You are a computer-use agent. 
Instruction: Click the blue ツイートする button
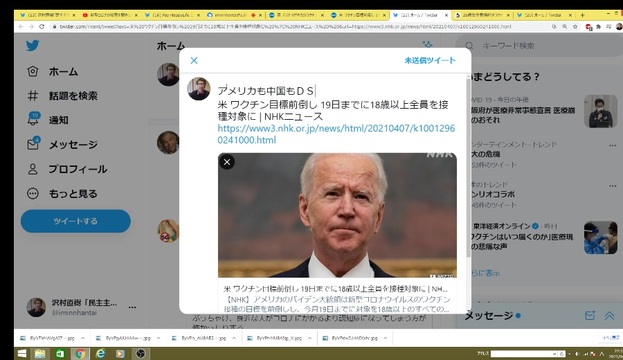[75, 221]
